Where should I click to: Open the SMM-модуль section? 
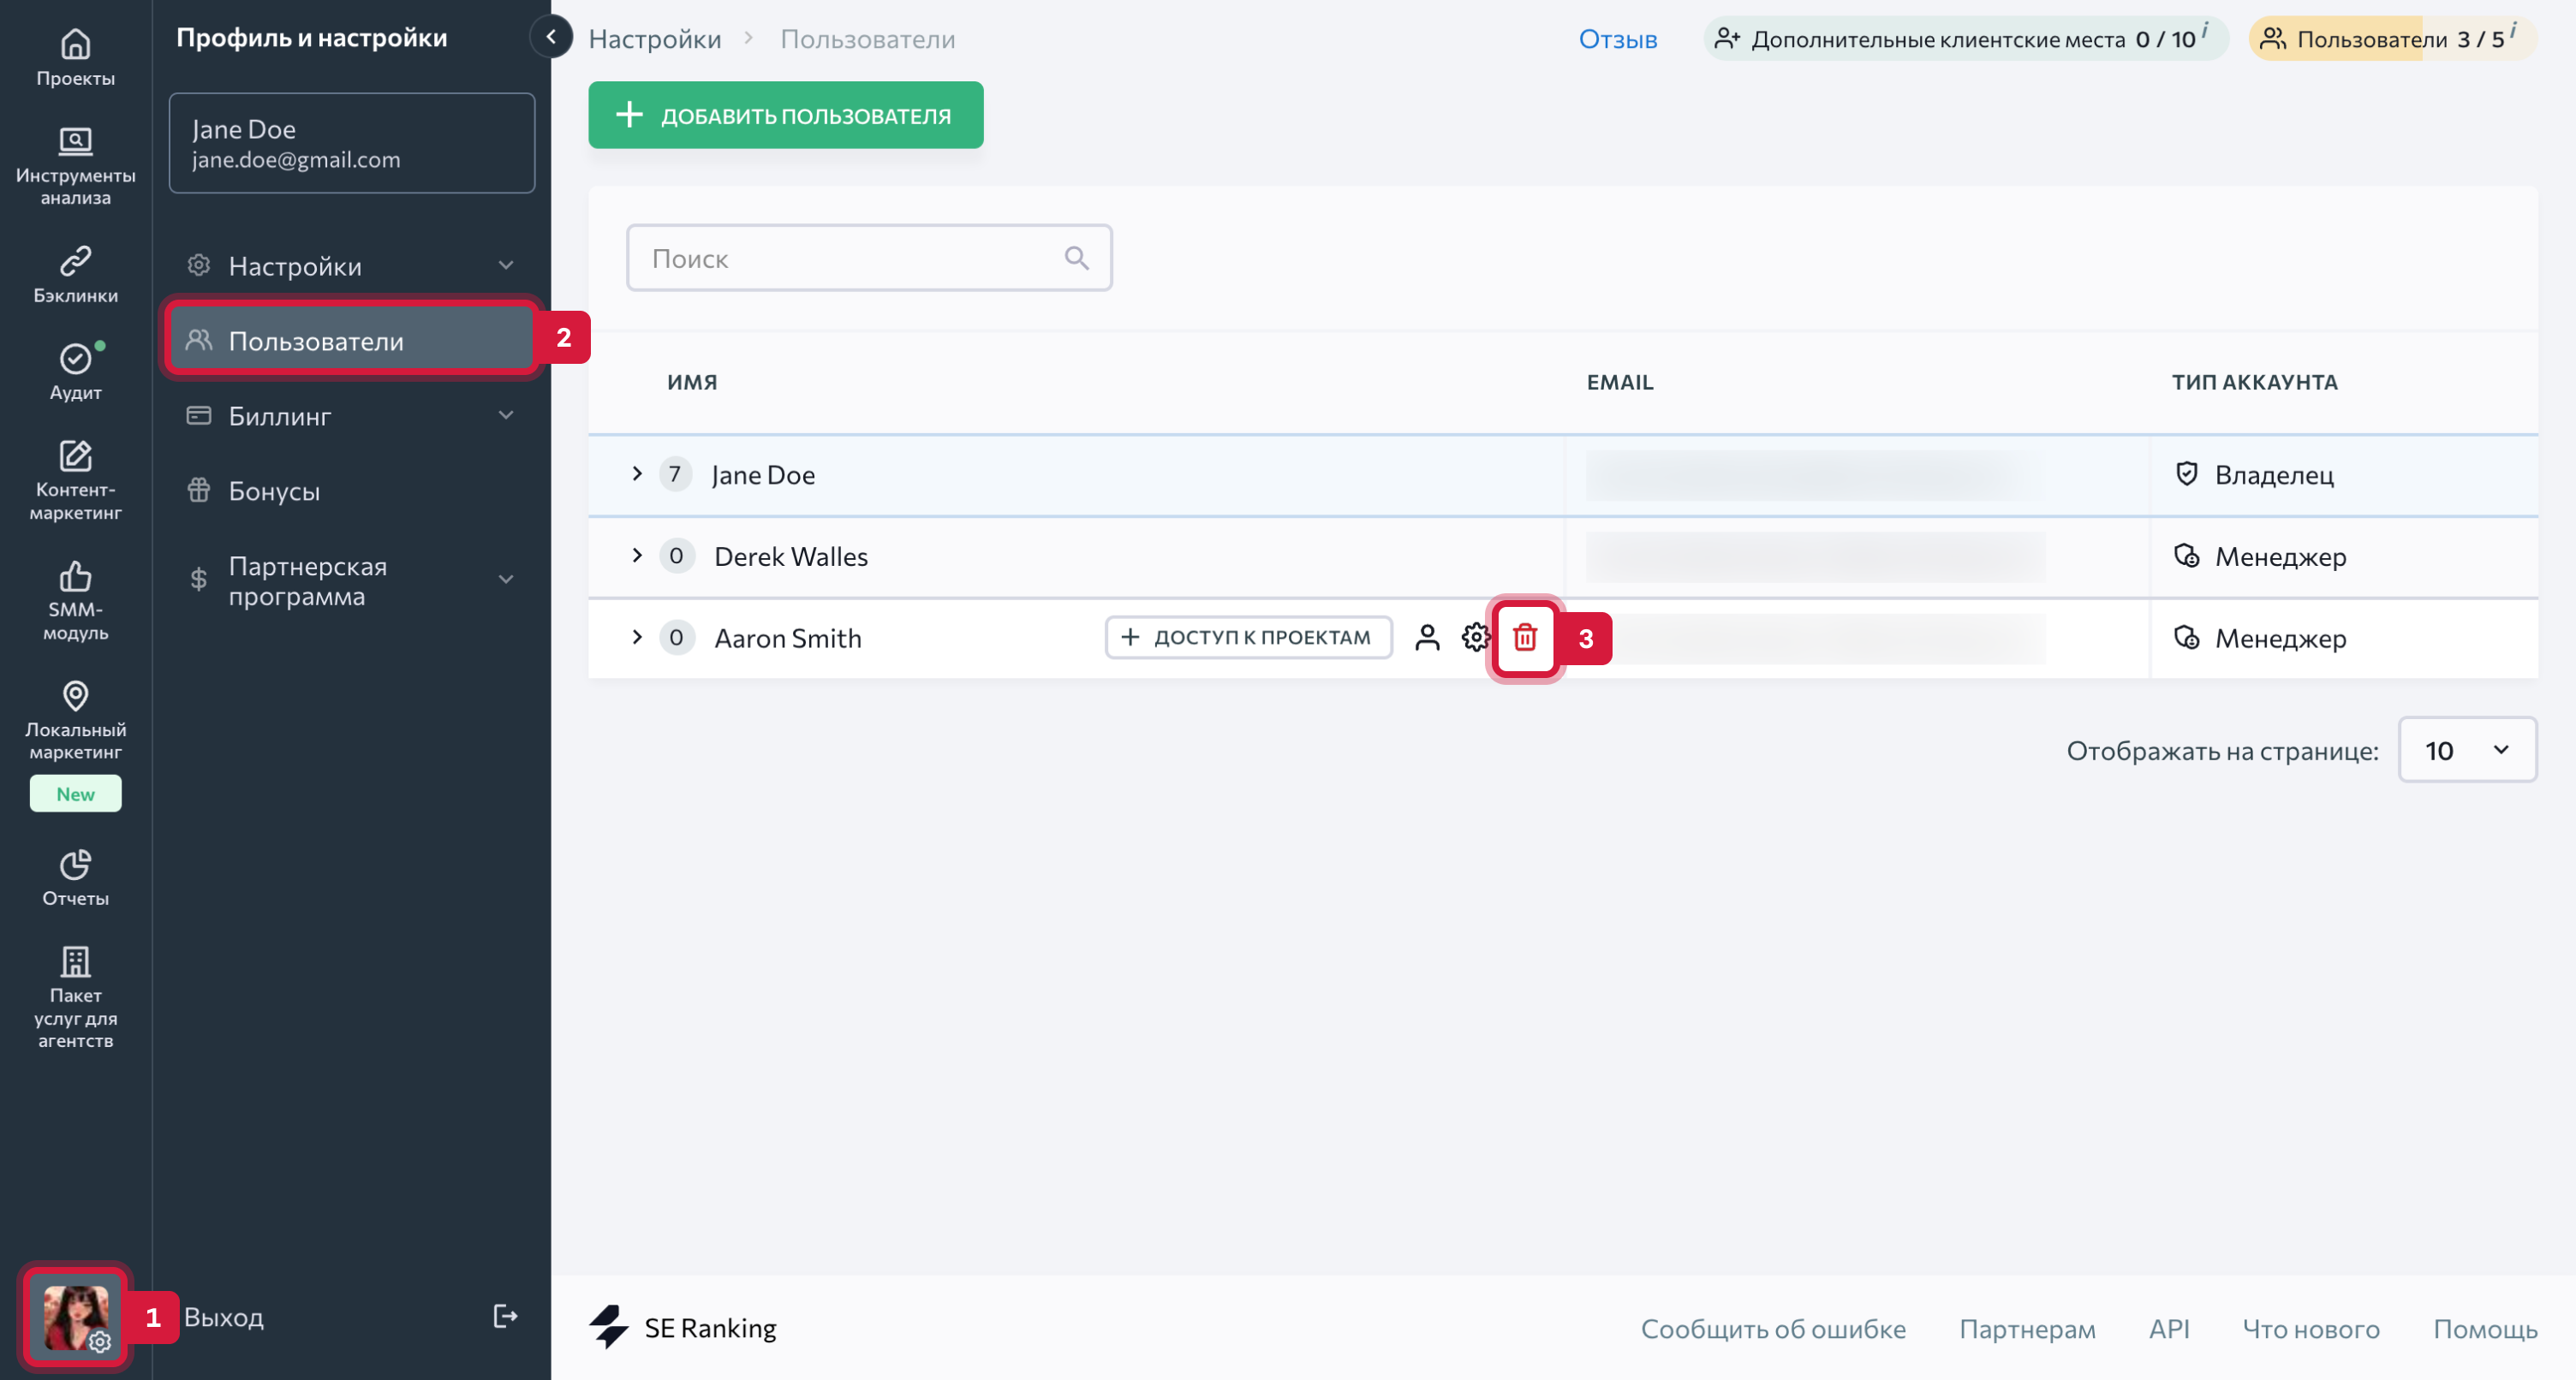[75, 600]
